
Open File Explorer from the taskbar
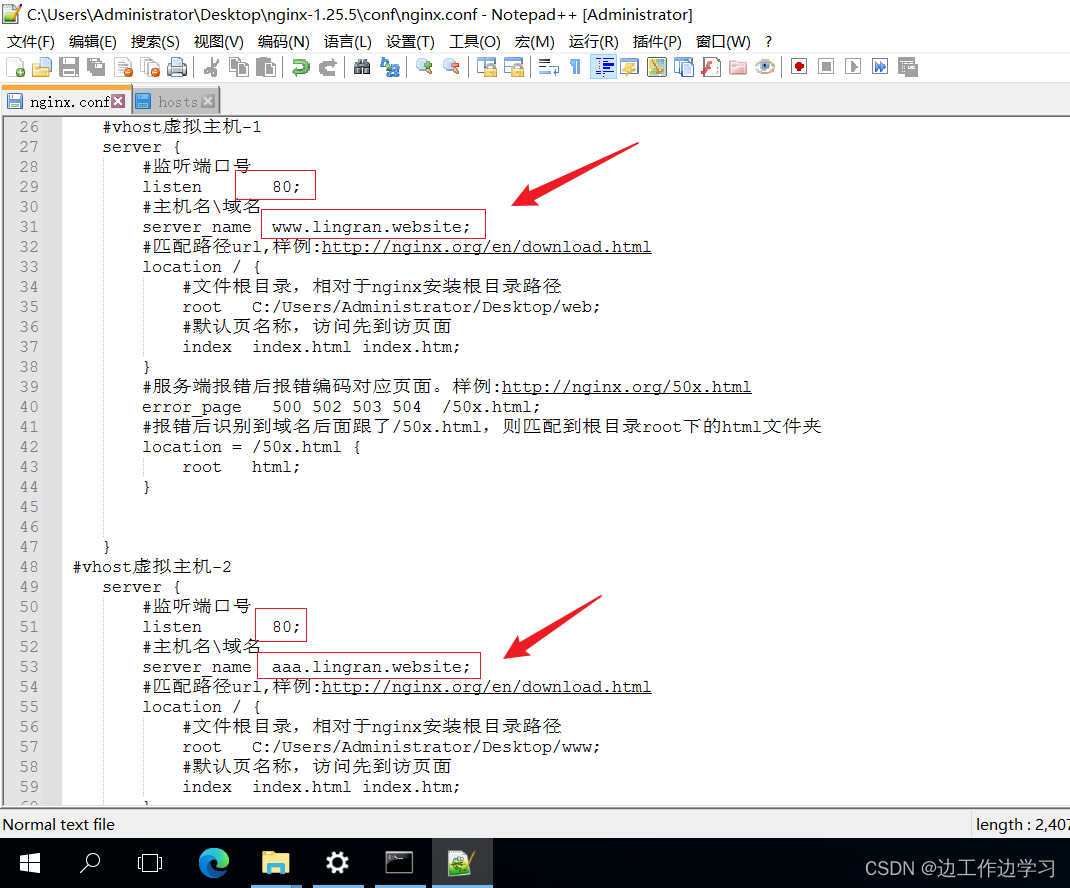276,863
